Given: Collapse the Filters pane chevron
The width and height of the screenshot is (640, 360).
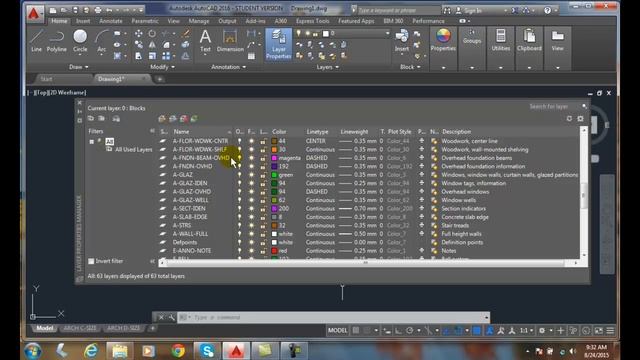Looking at the screenshot, I should tap(152, 131).
